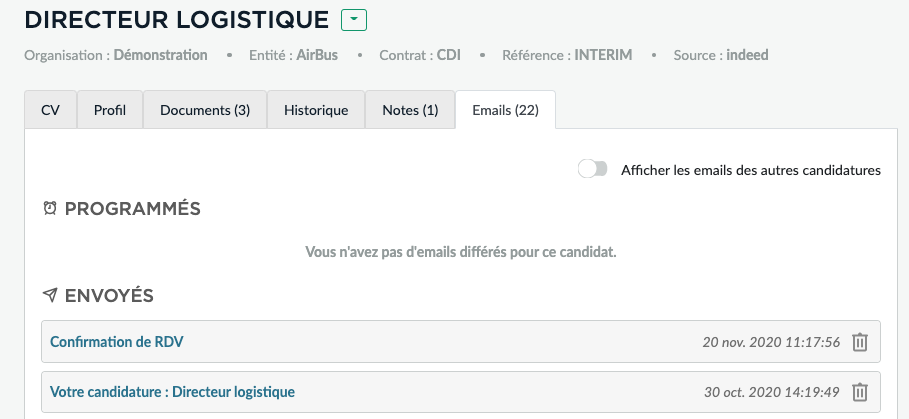909x419 pixels.
Task: Click trash icon for Votre candidature email
Action: 859,392
